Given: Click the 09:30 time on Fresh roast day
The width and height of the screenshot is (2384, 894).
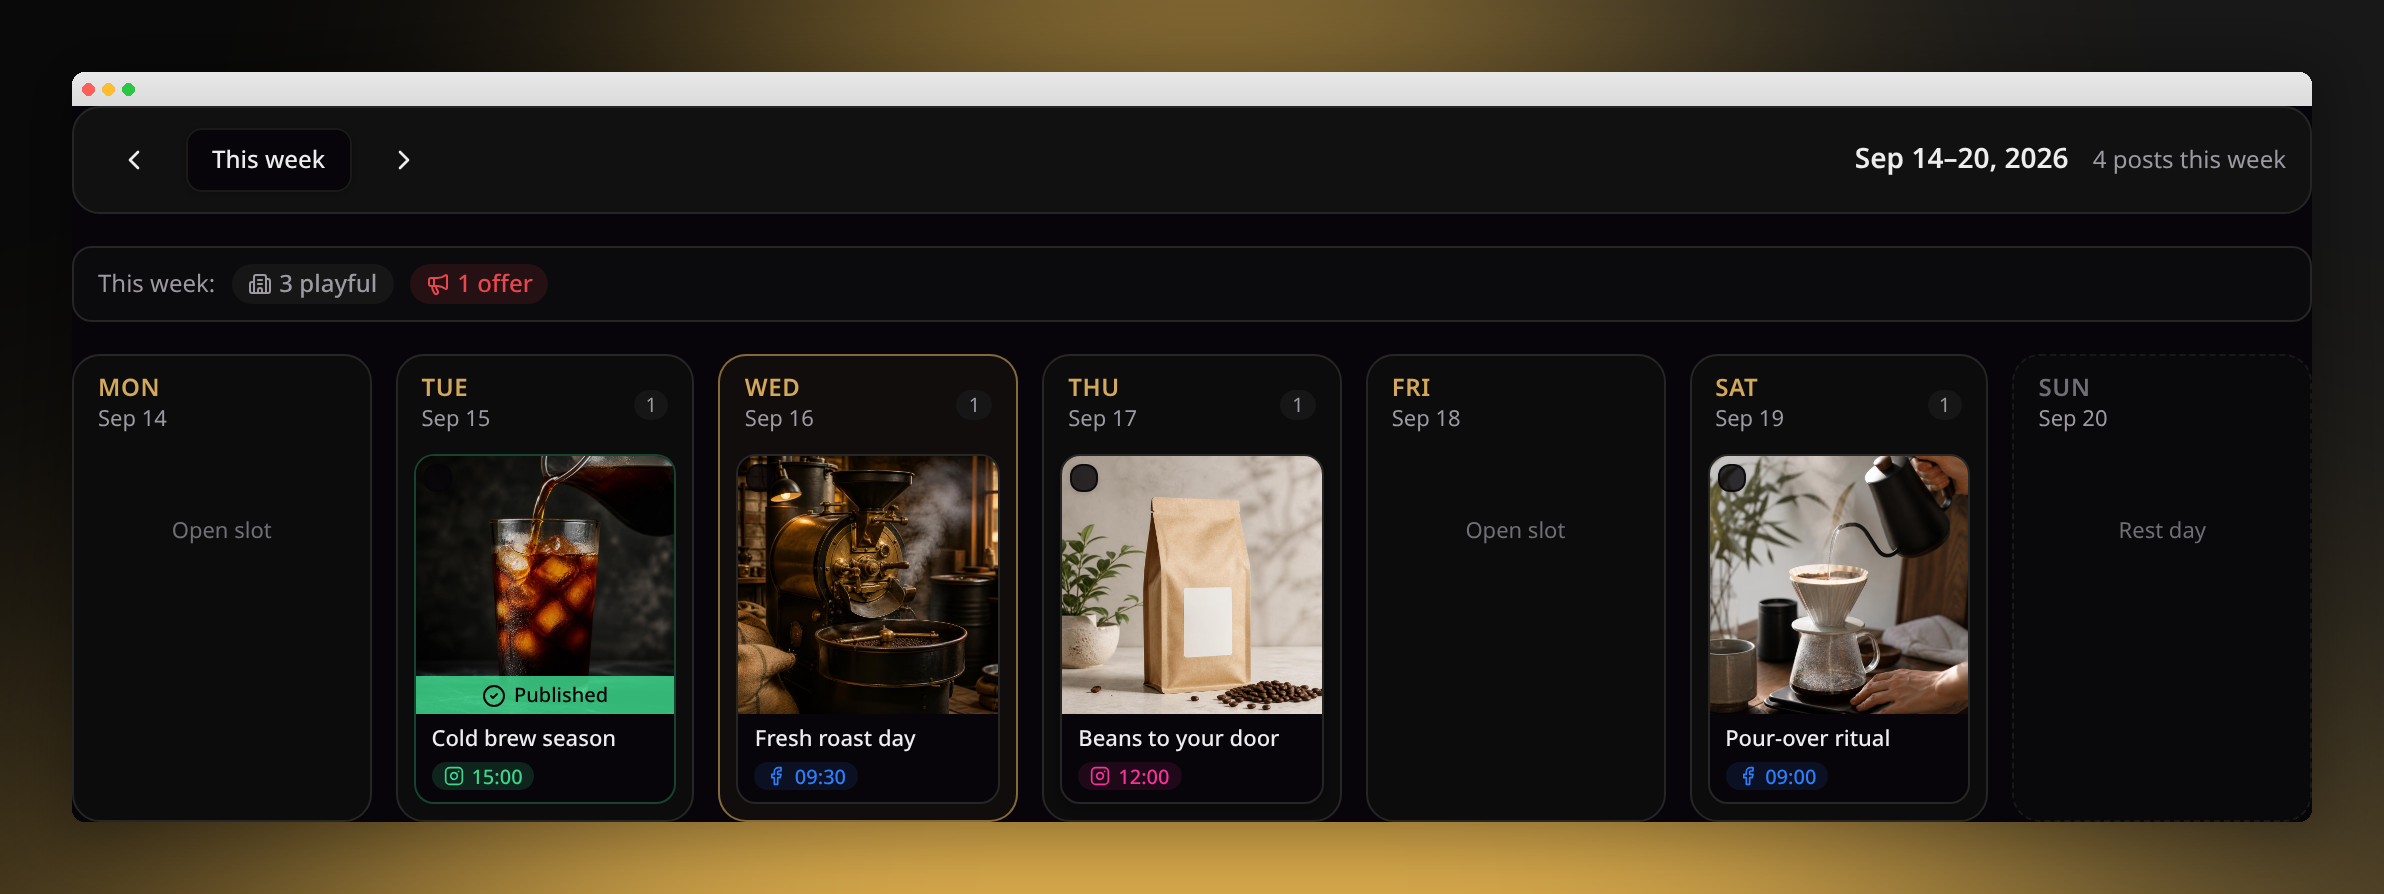Looking at the screenshot, I should click(820, 777).
